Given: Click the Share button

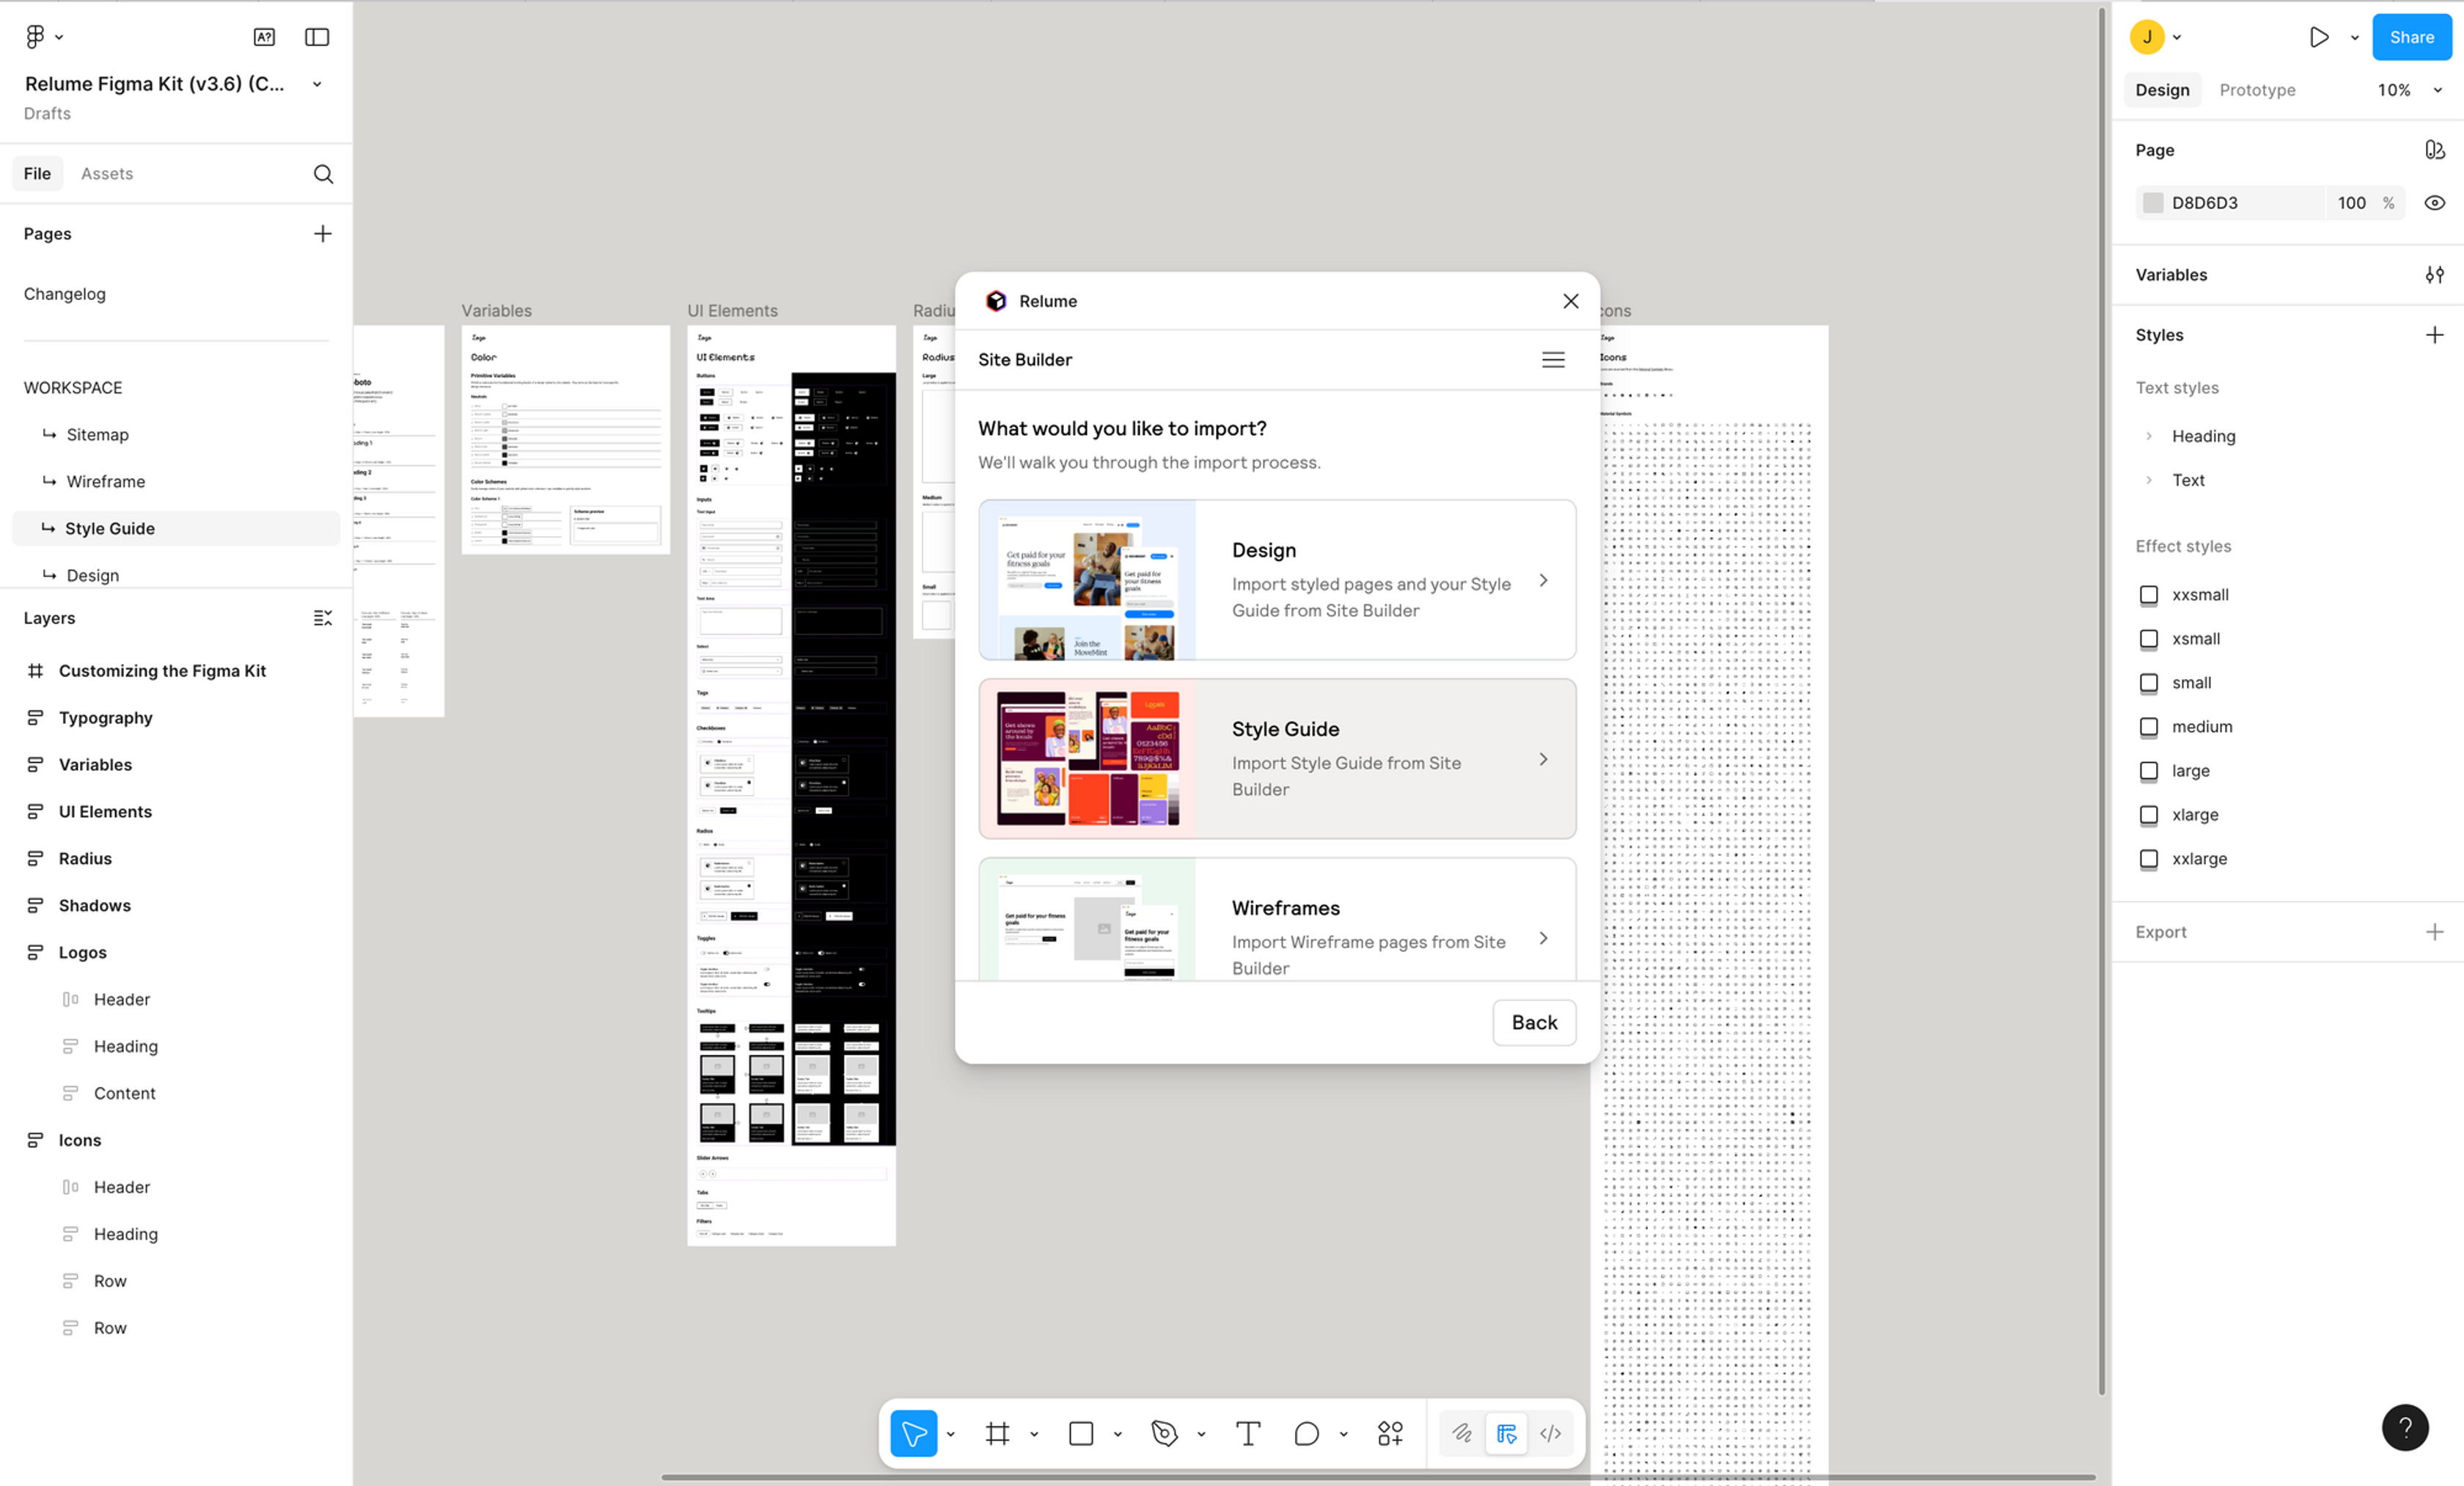Looking at the screenshot, I should [x=2411, y=37].
